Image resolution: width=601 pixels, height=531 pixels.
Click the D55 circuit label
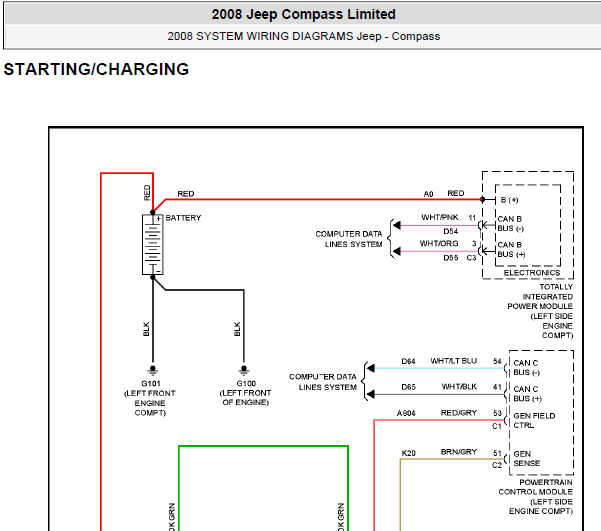coord(450,258)
